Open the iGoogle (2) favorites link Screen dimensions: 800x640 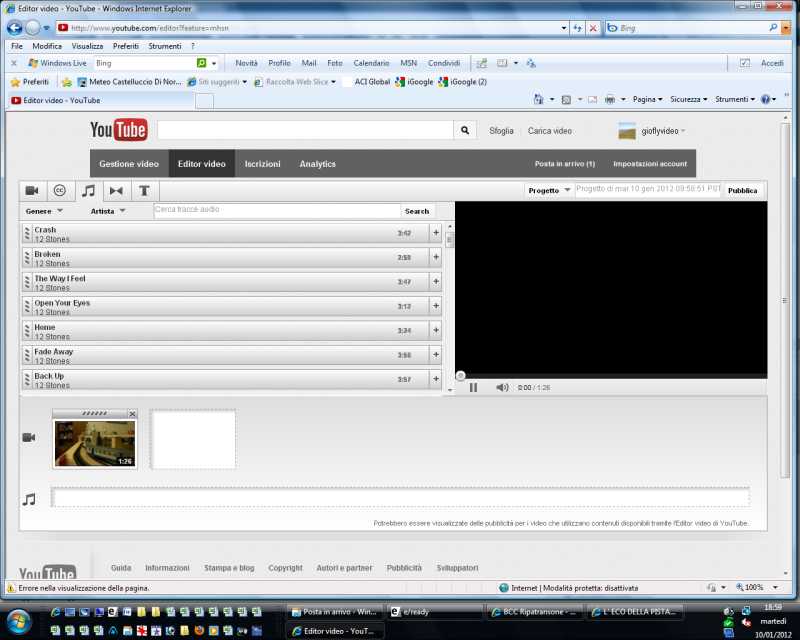click(x=463, y=82)
